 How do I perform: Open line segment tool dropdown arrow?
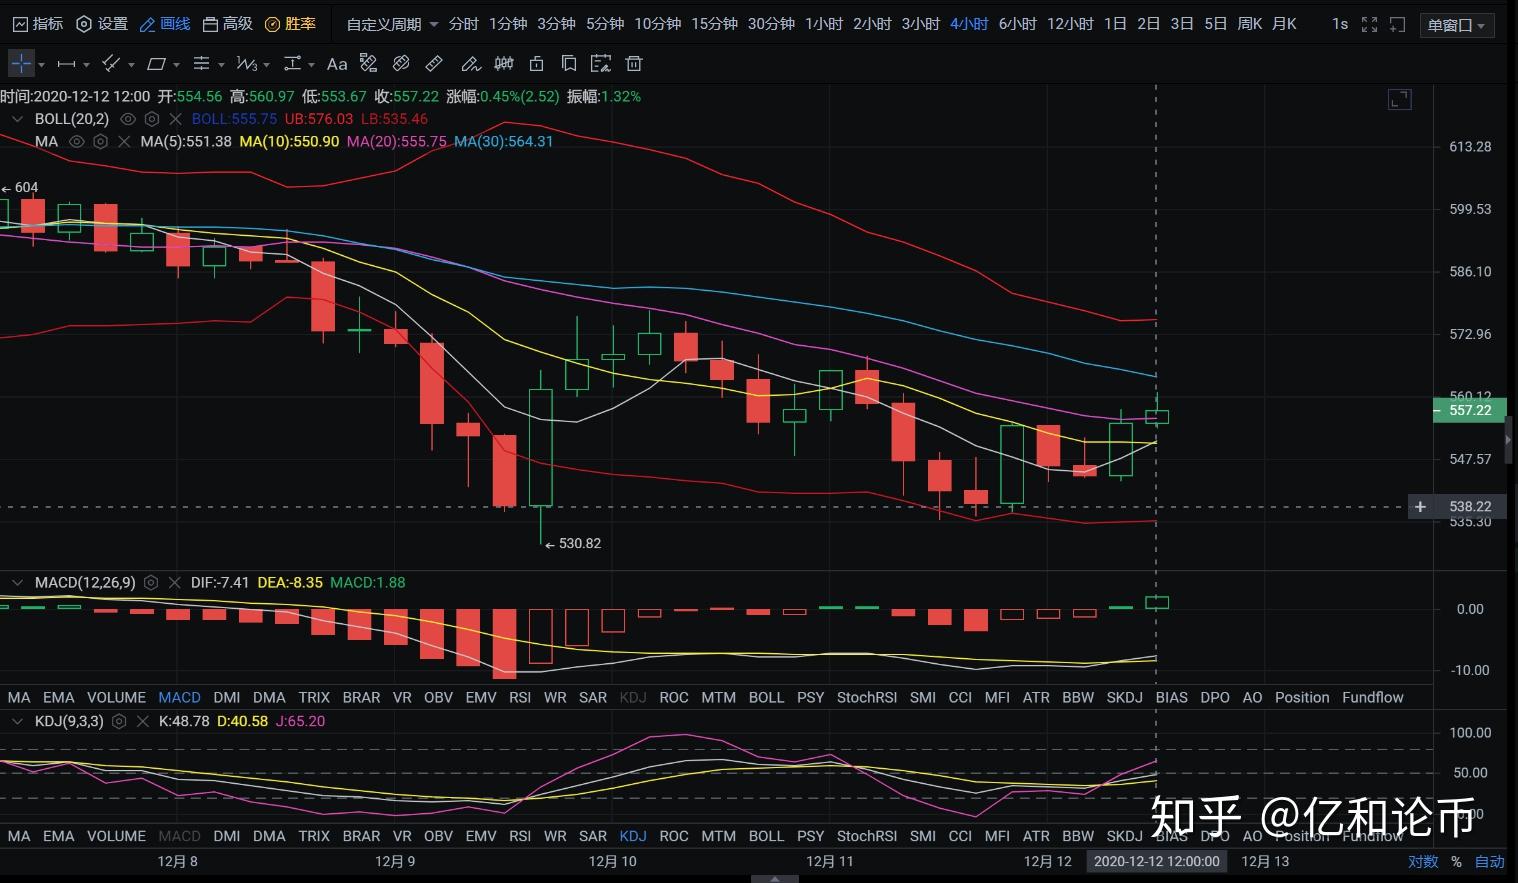click(x=86, y=65)
